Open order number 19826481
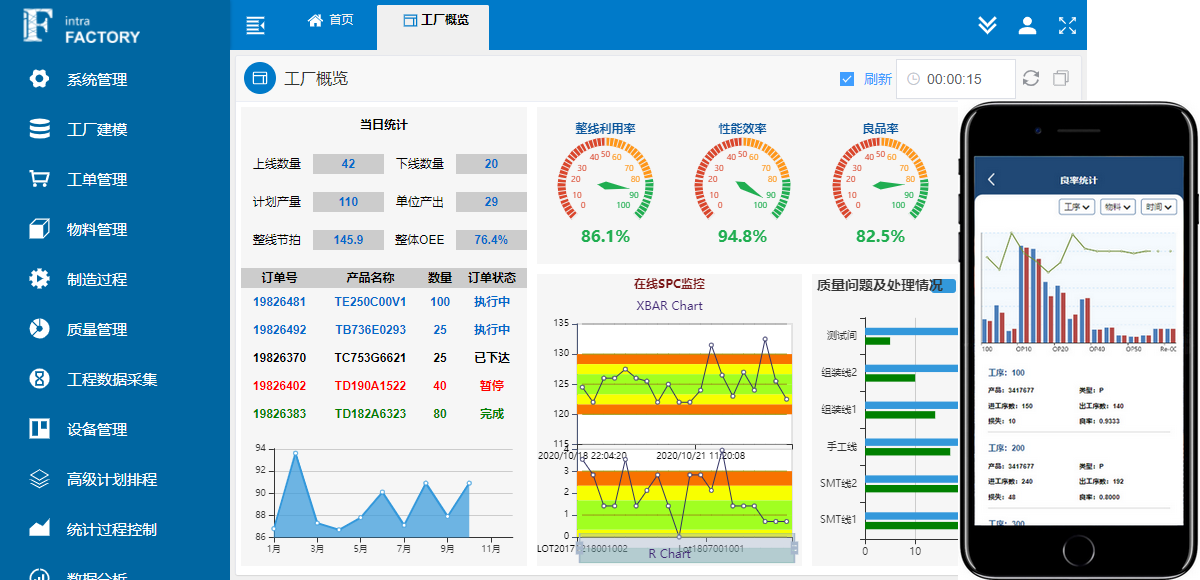Viewport: 1200px width, 580px height. (280, 302)
